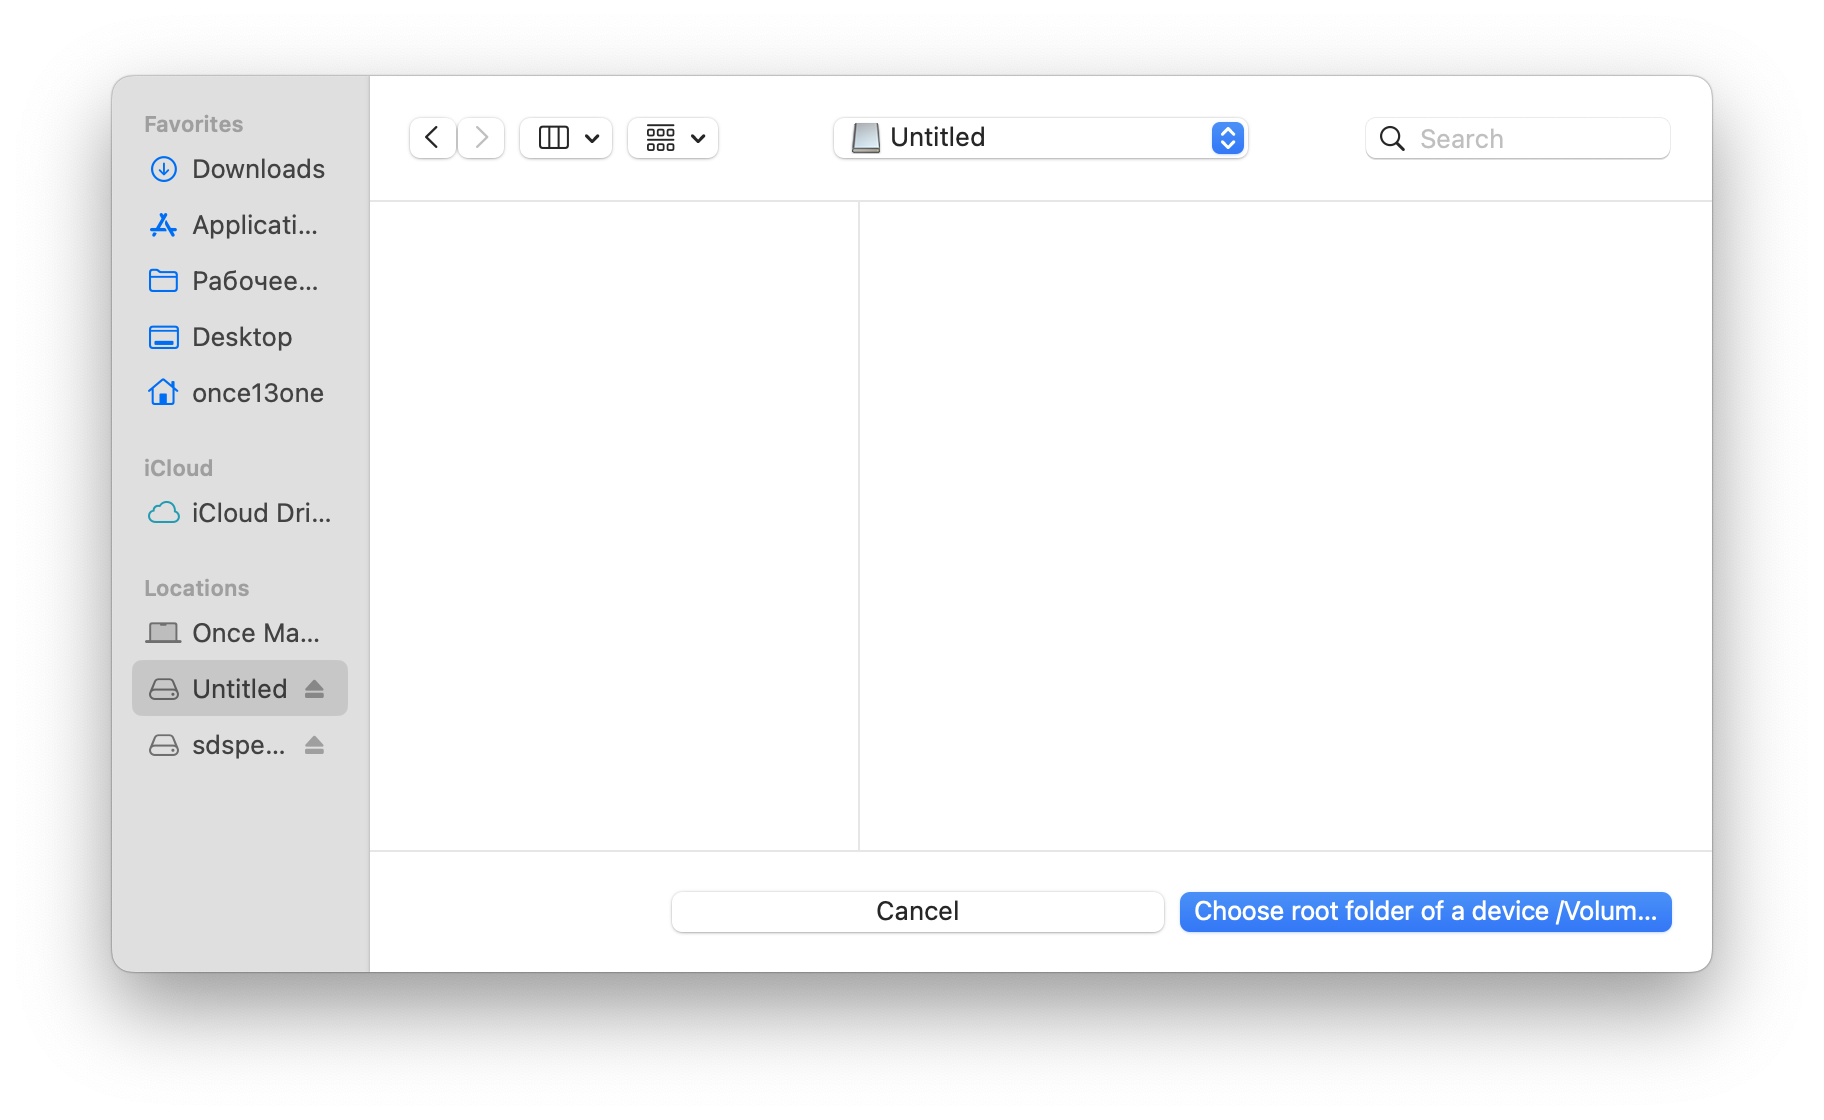
Task: Expand the grouping options chevron
Action: (x=698, y=138)
